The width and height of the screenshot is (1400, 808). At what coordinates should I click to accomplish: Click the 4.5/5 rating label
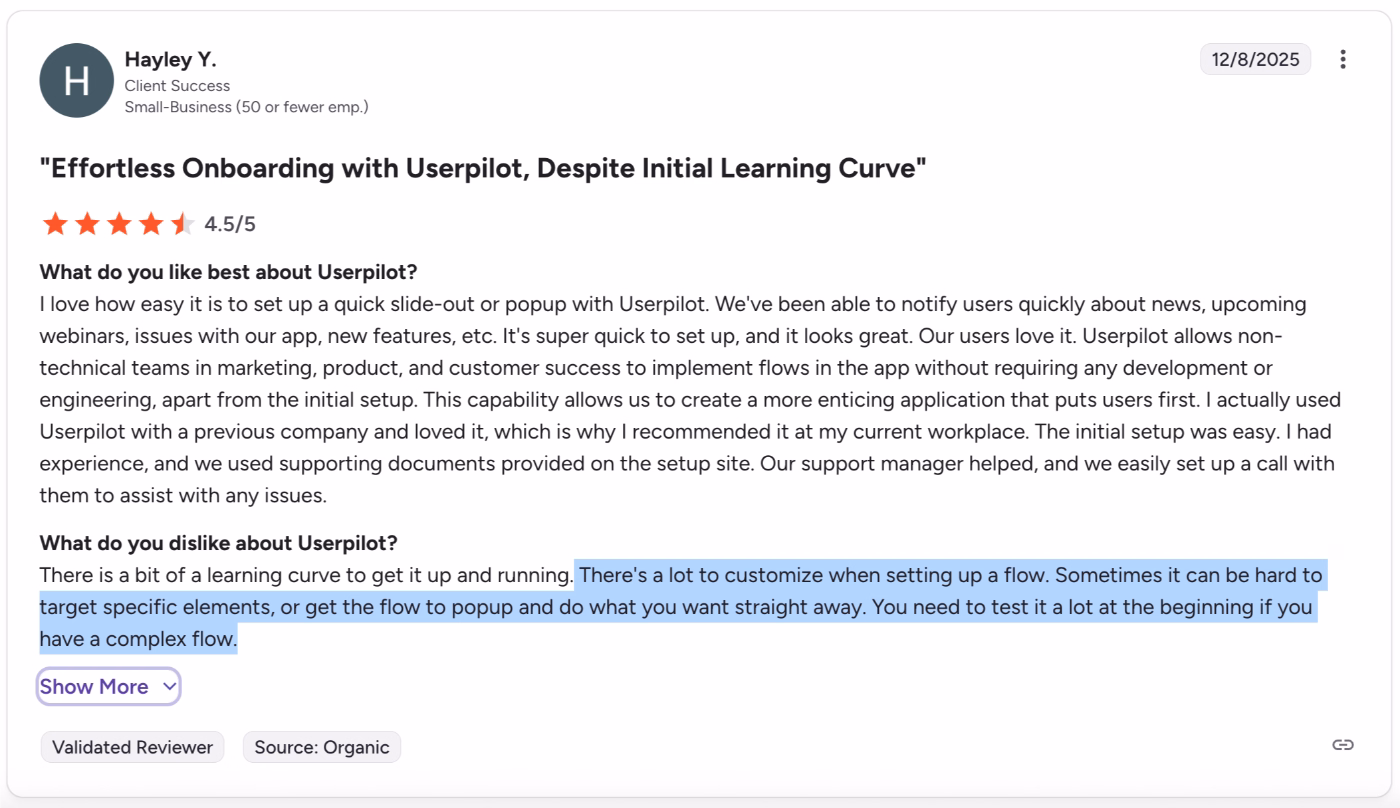[229, 223]
